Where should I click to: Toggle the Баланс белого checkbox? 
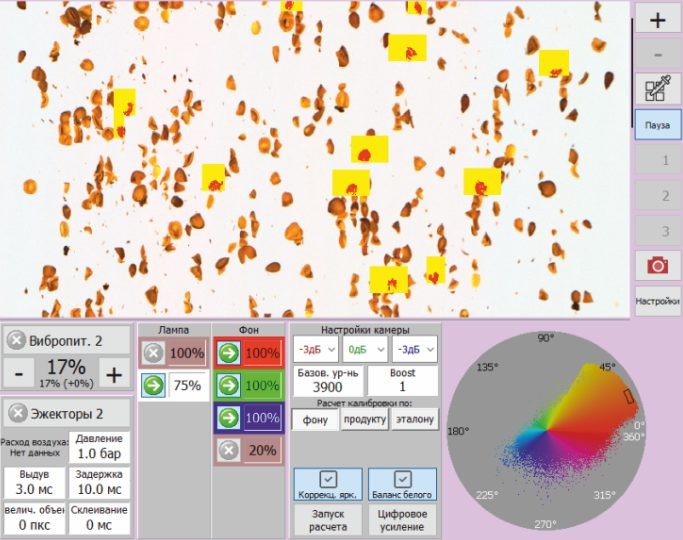coord(402,484)
